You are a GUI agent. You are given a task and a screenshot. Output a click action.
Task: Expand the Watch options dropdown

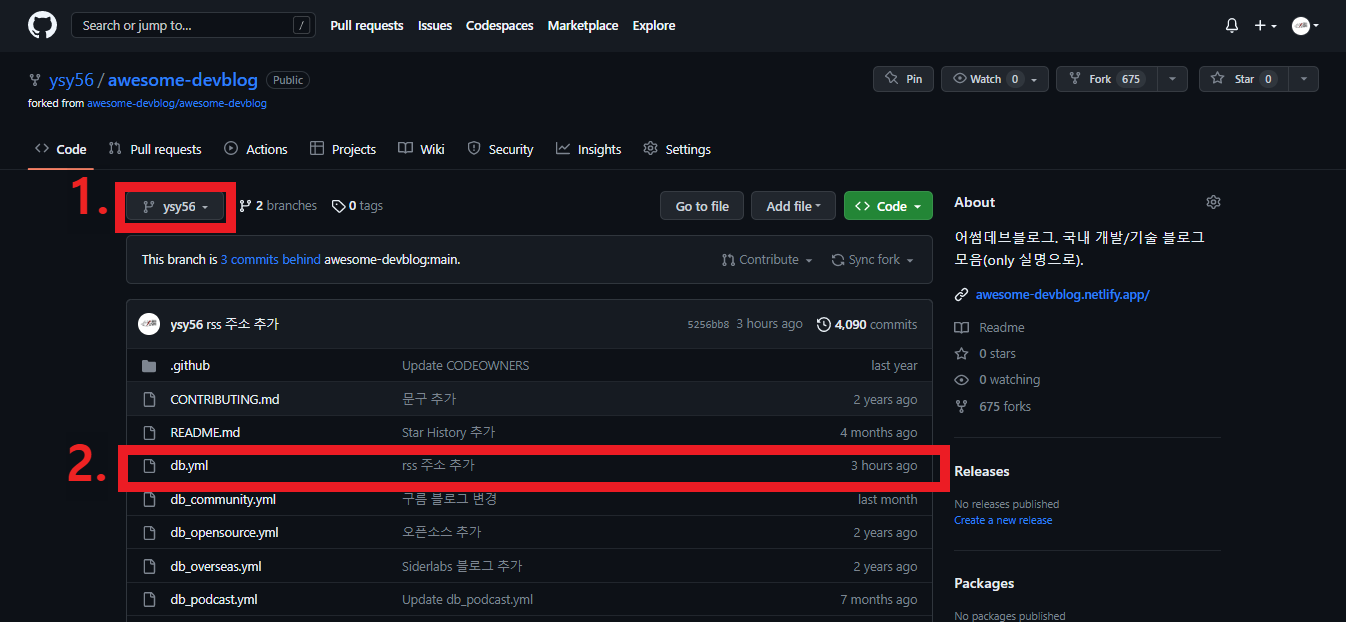pos(1034,79)
